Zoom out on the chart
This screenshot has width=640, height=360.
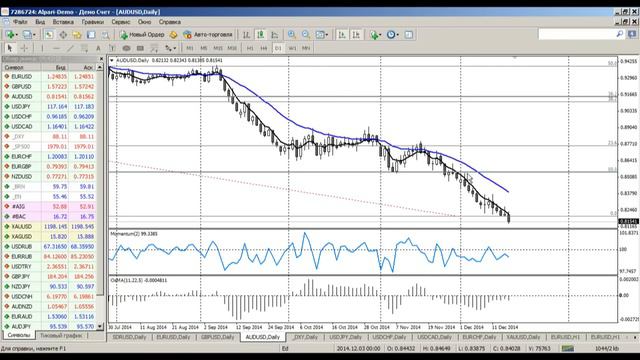pyautogui.click(x=306, y=35)
